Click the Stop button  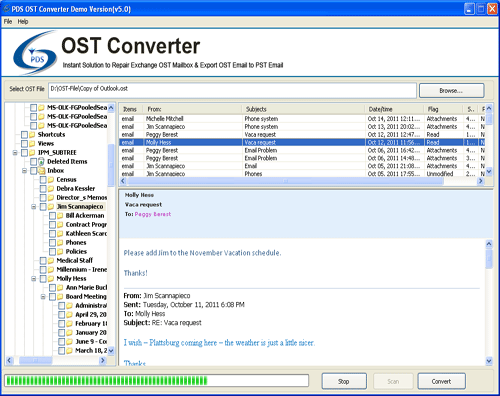344,381
